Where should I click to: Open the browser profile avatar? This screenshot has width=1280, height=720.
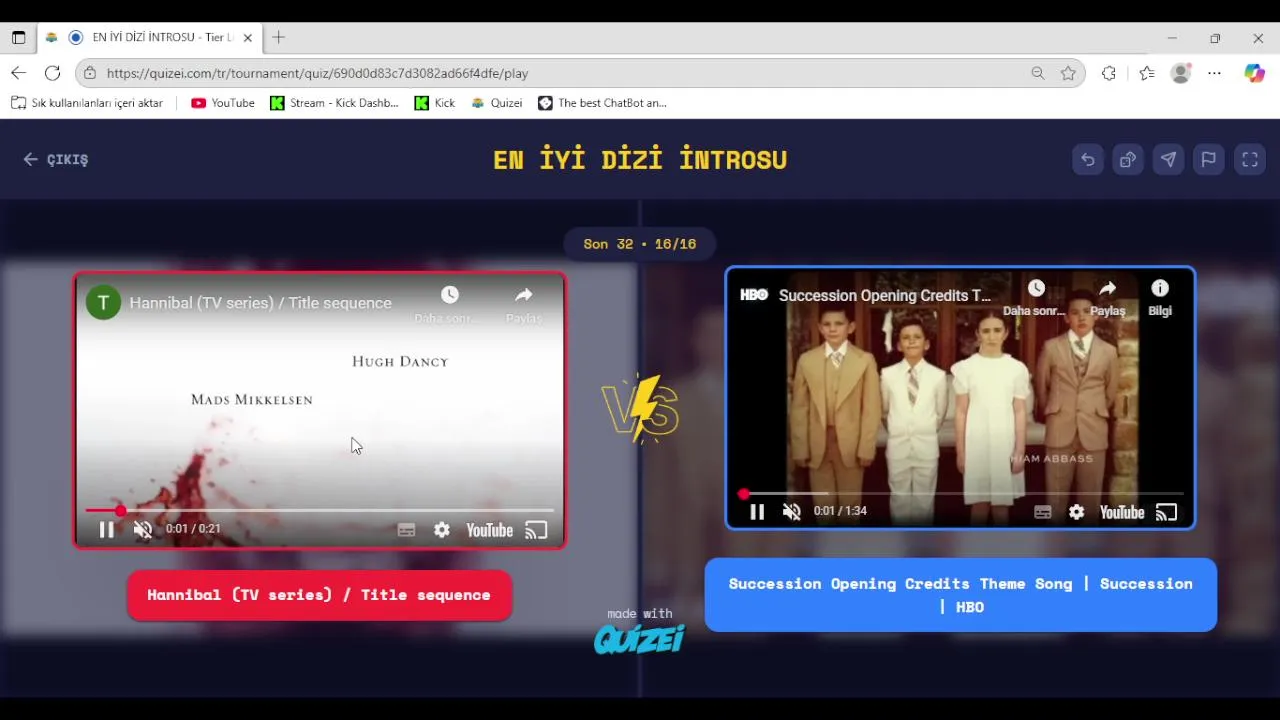pyautogui.click(x=1181, y=73)
